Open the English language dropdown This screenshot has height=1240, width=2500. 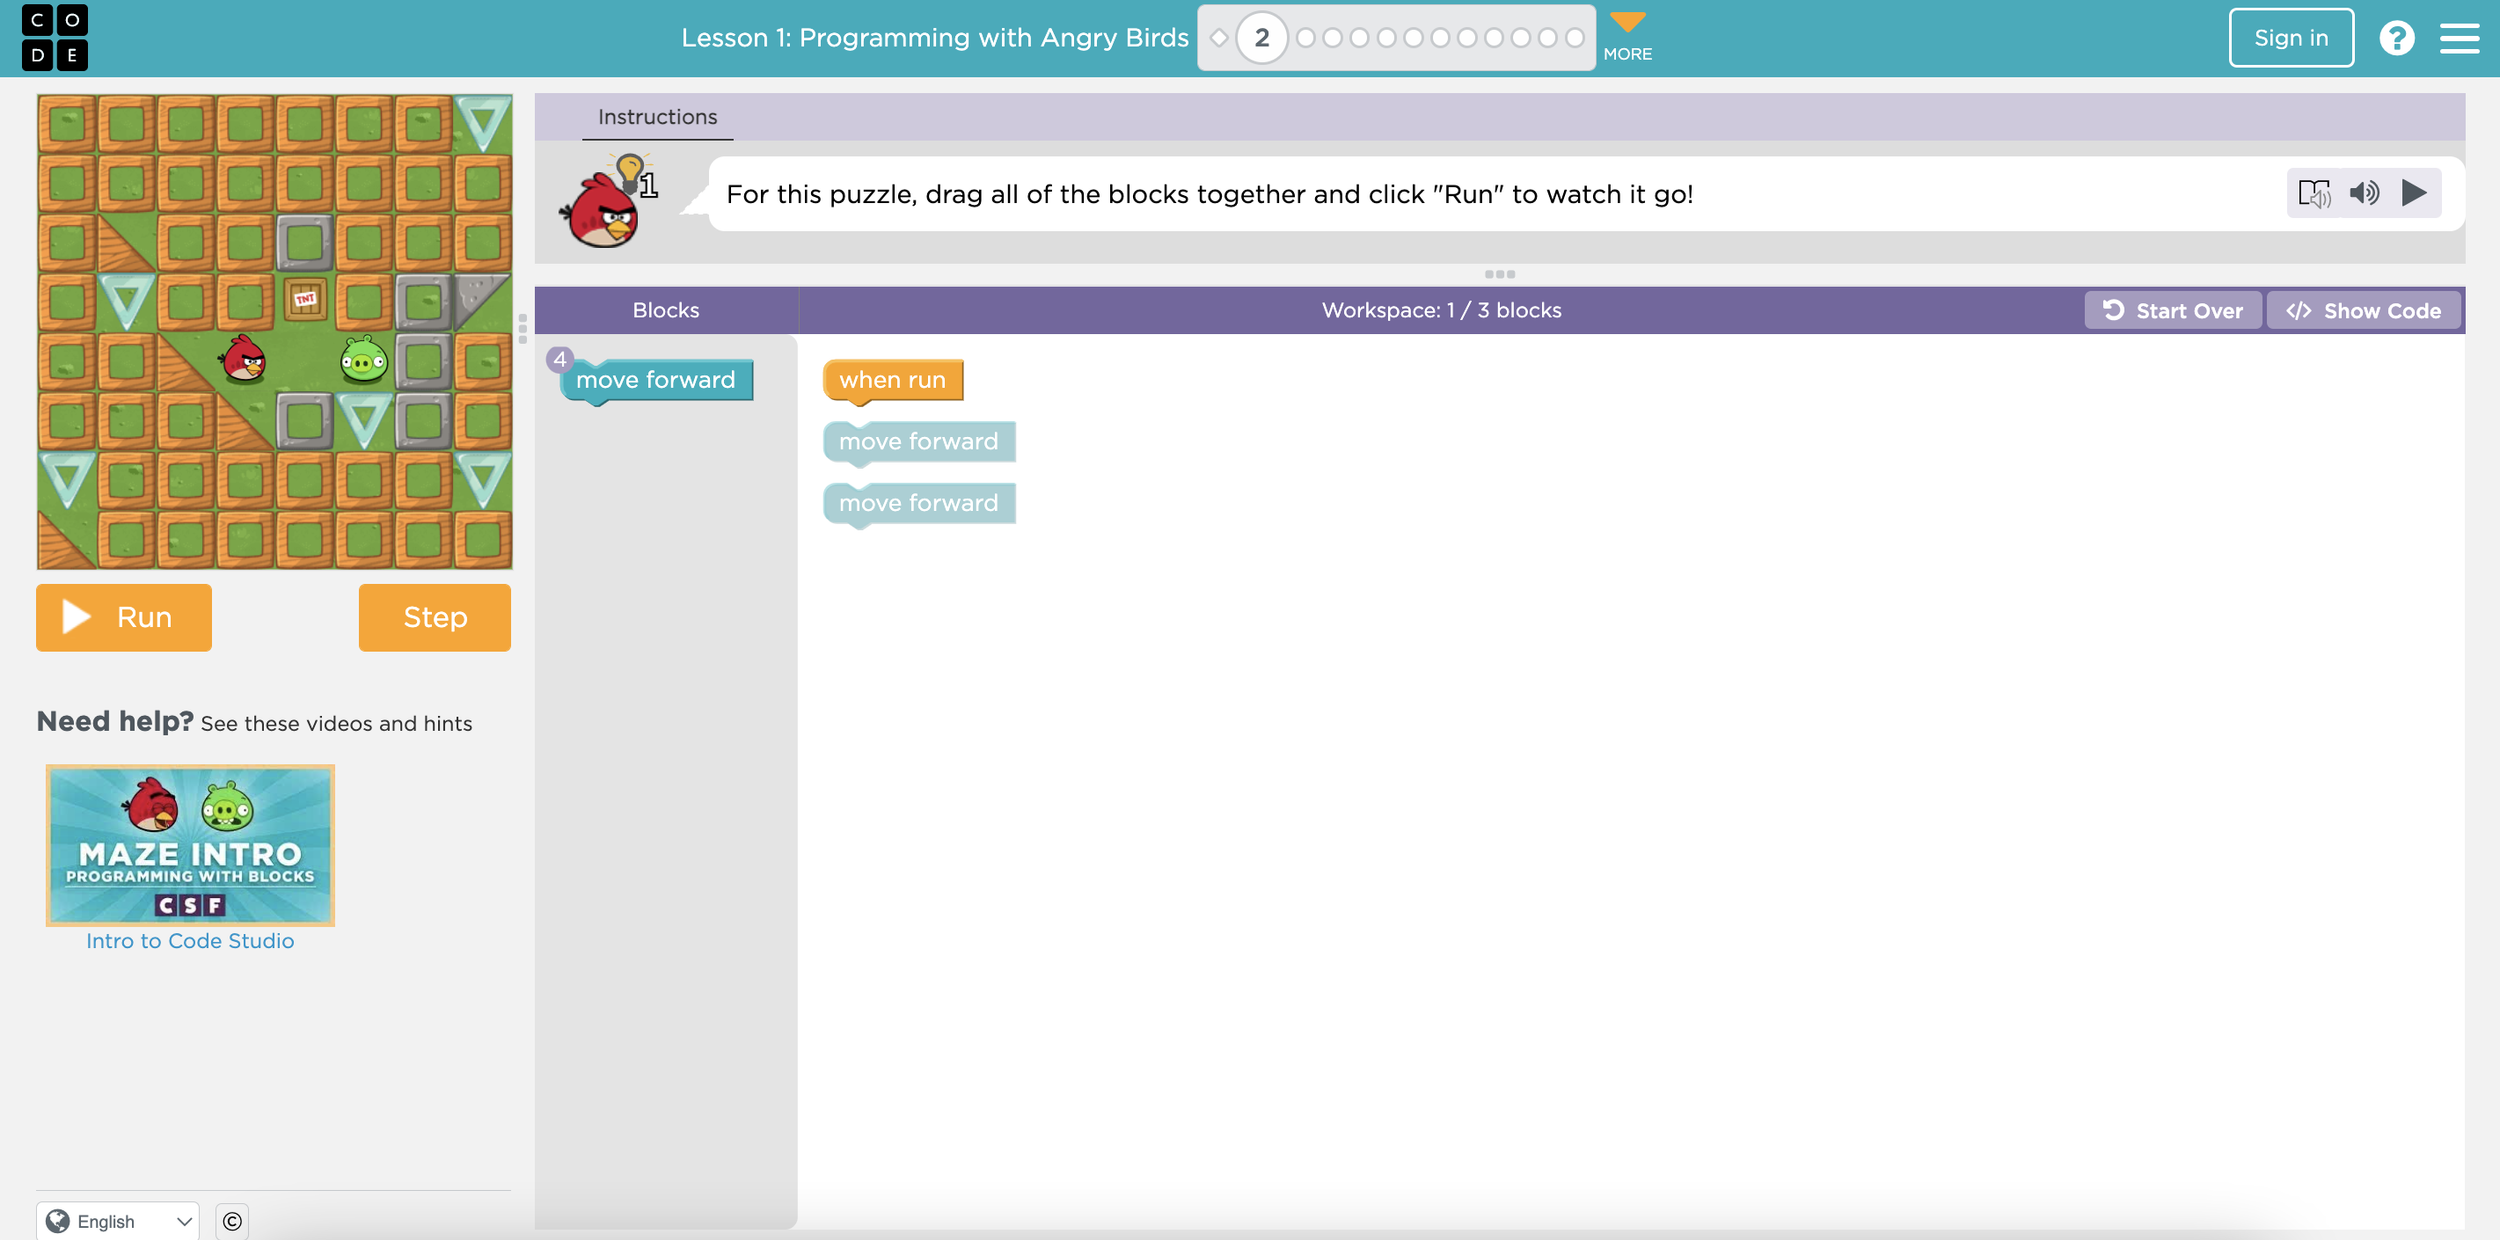(118, 1221)
